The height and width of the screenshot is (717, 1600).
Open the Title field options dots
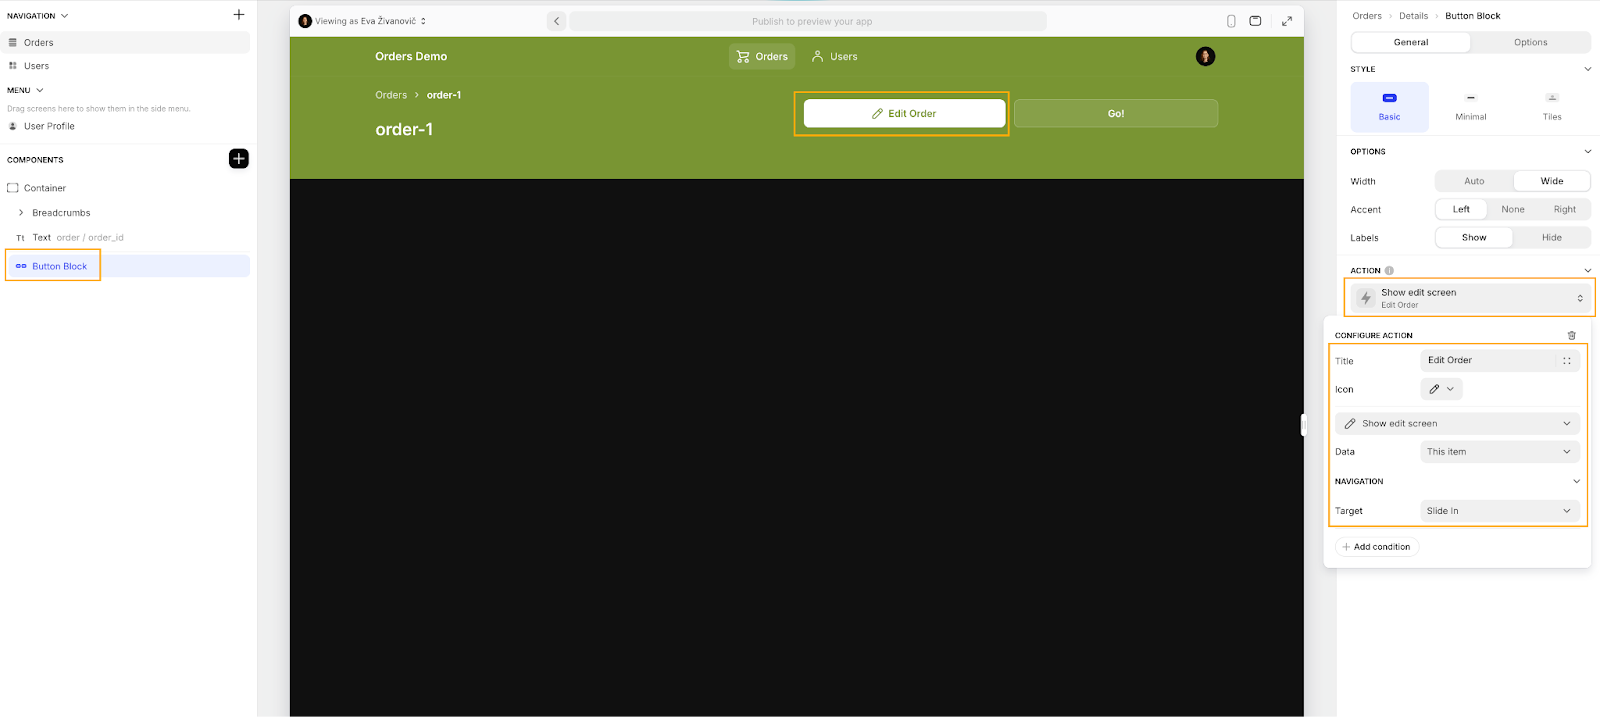pyautogui.click(x=1567, y=361)
